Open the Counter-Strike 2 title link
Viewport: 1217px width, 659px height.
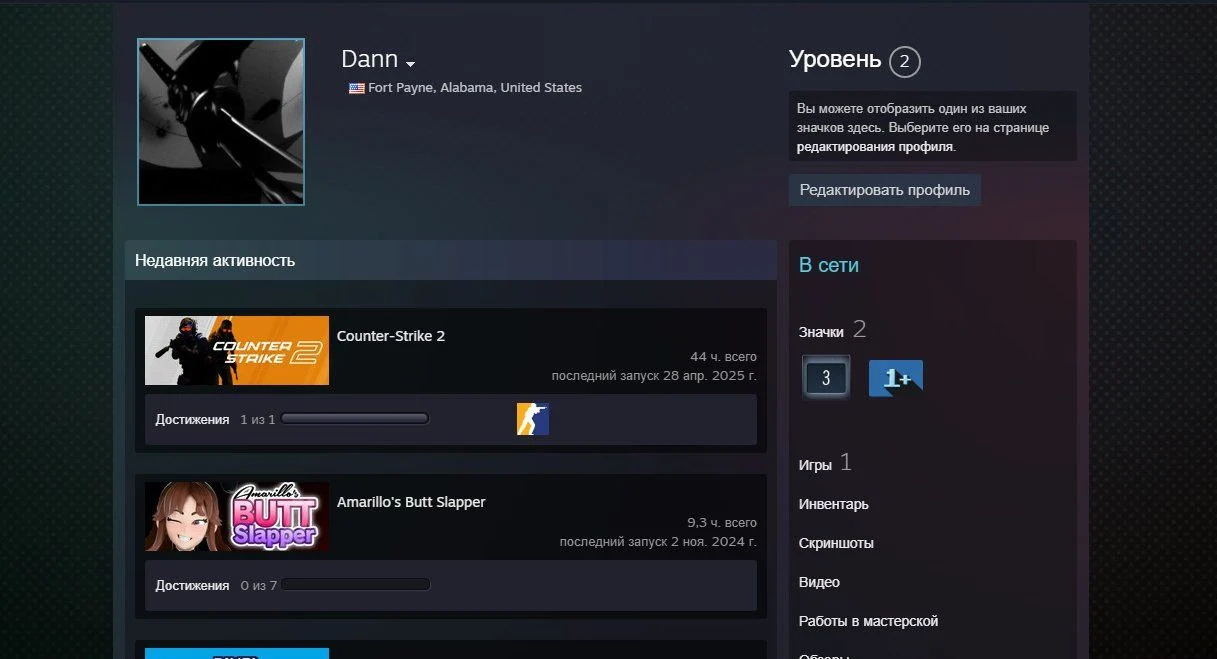coord(391,336)
